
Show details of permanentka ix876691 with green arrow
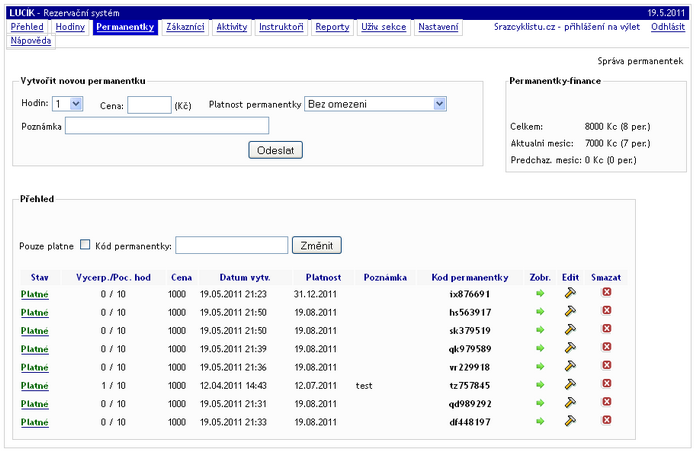point(540,293)
